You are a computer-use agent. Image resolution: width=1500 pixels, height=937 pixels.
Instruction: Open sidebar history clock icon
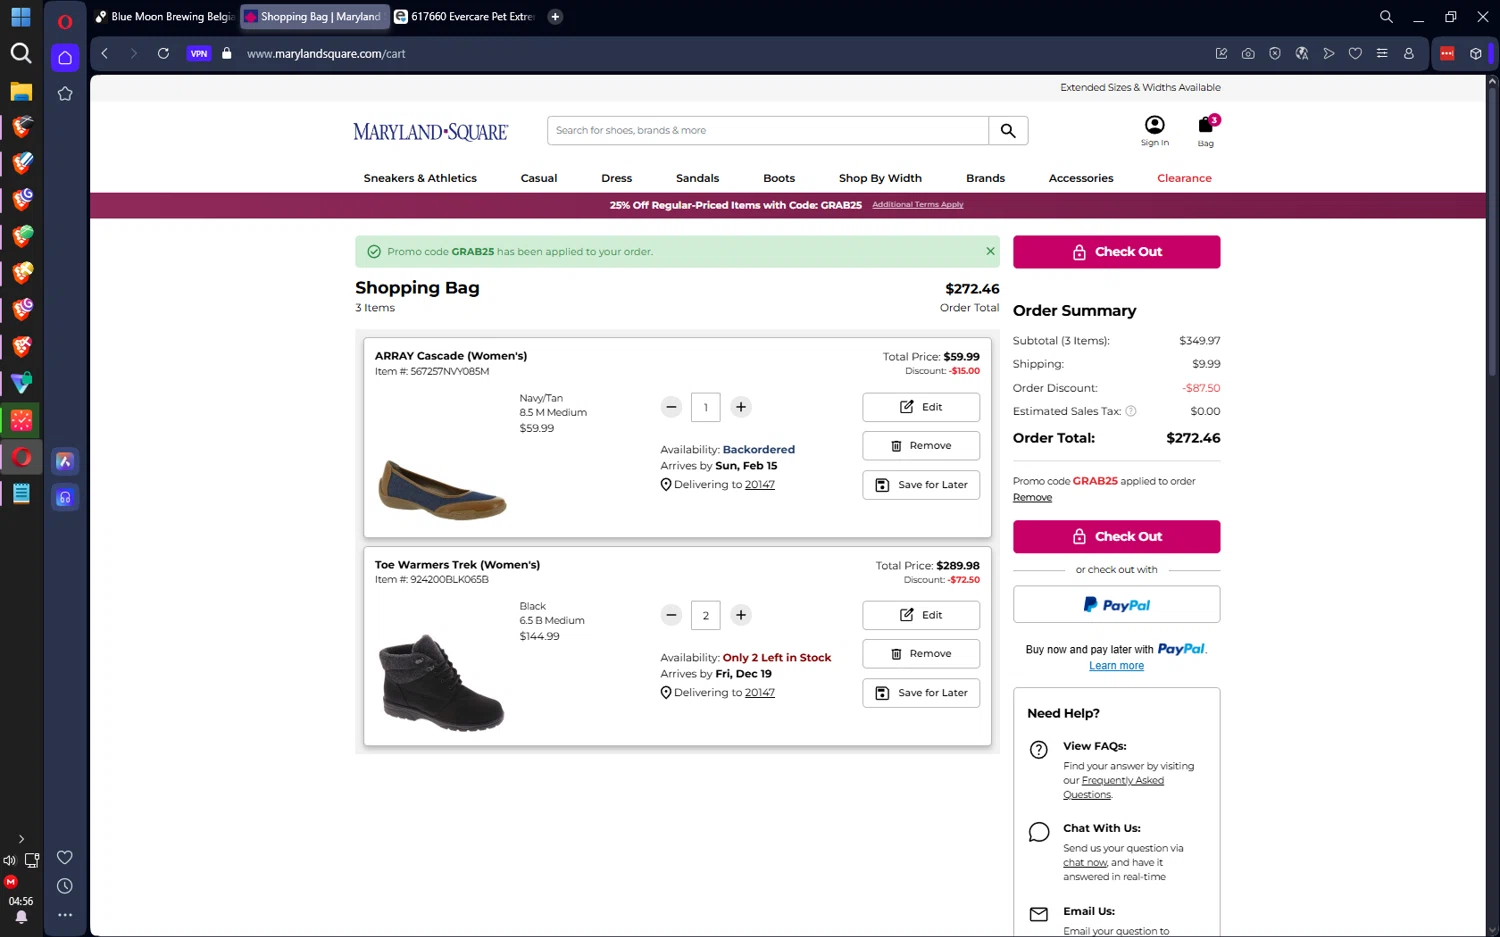[x=65, y=886]
